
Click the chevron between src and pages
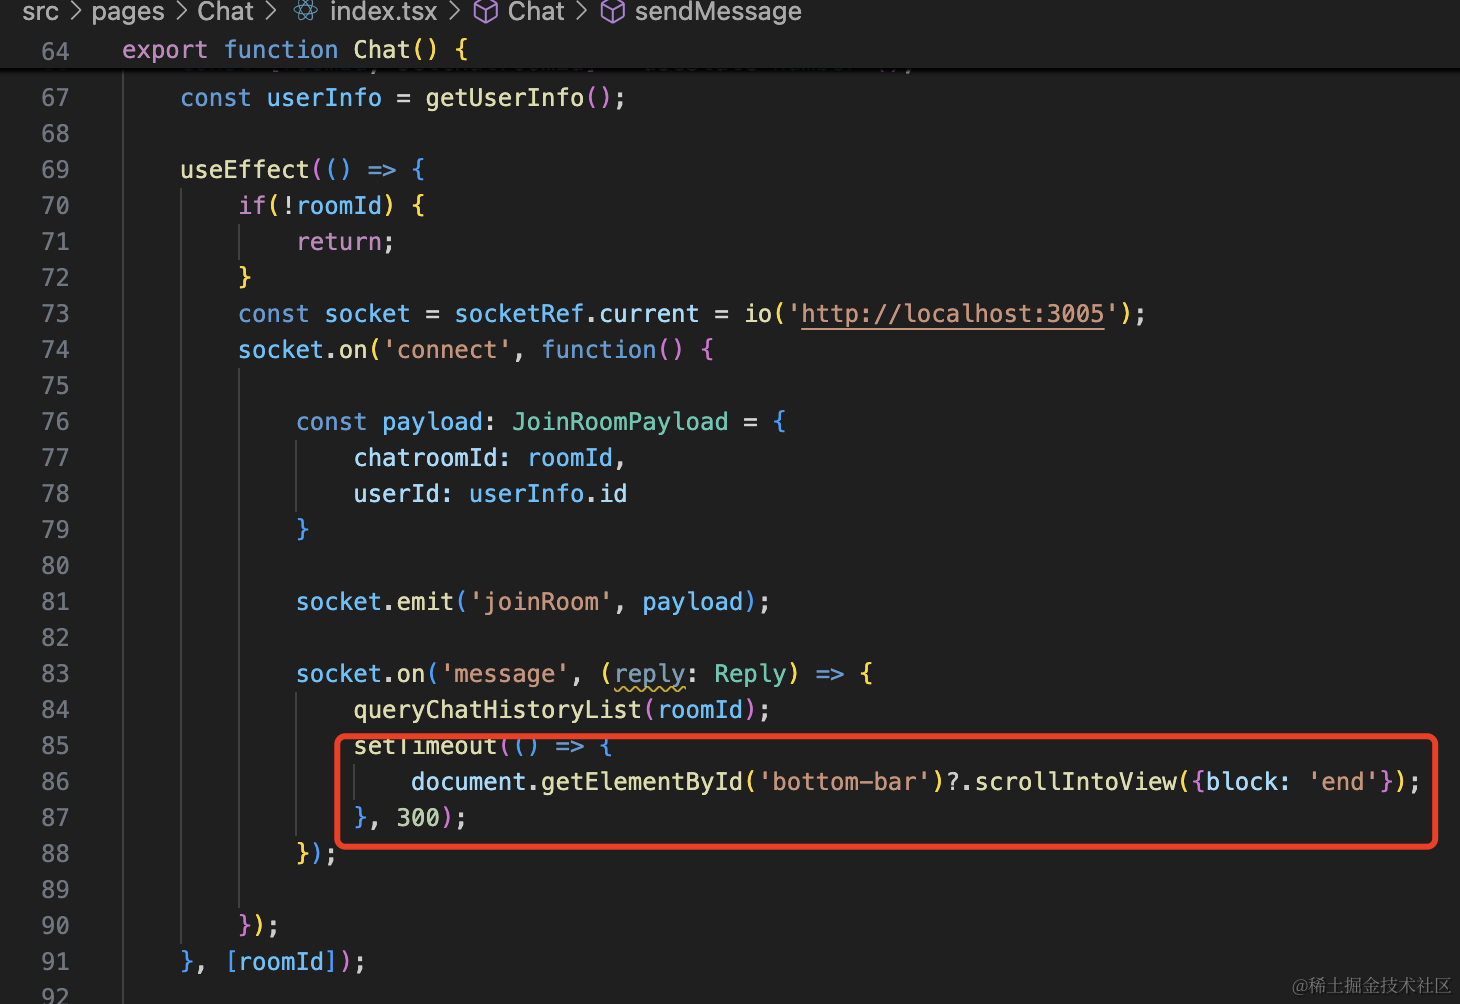click(75, 11)
